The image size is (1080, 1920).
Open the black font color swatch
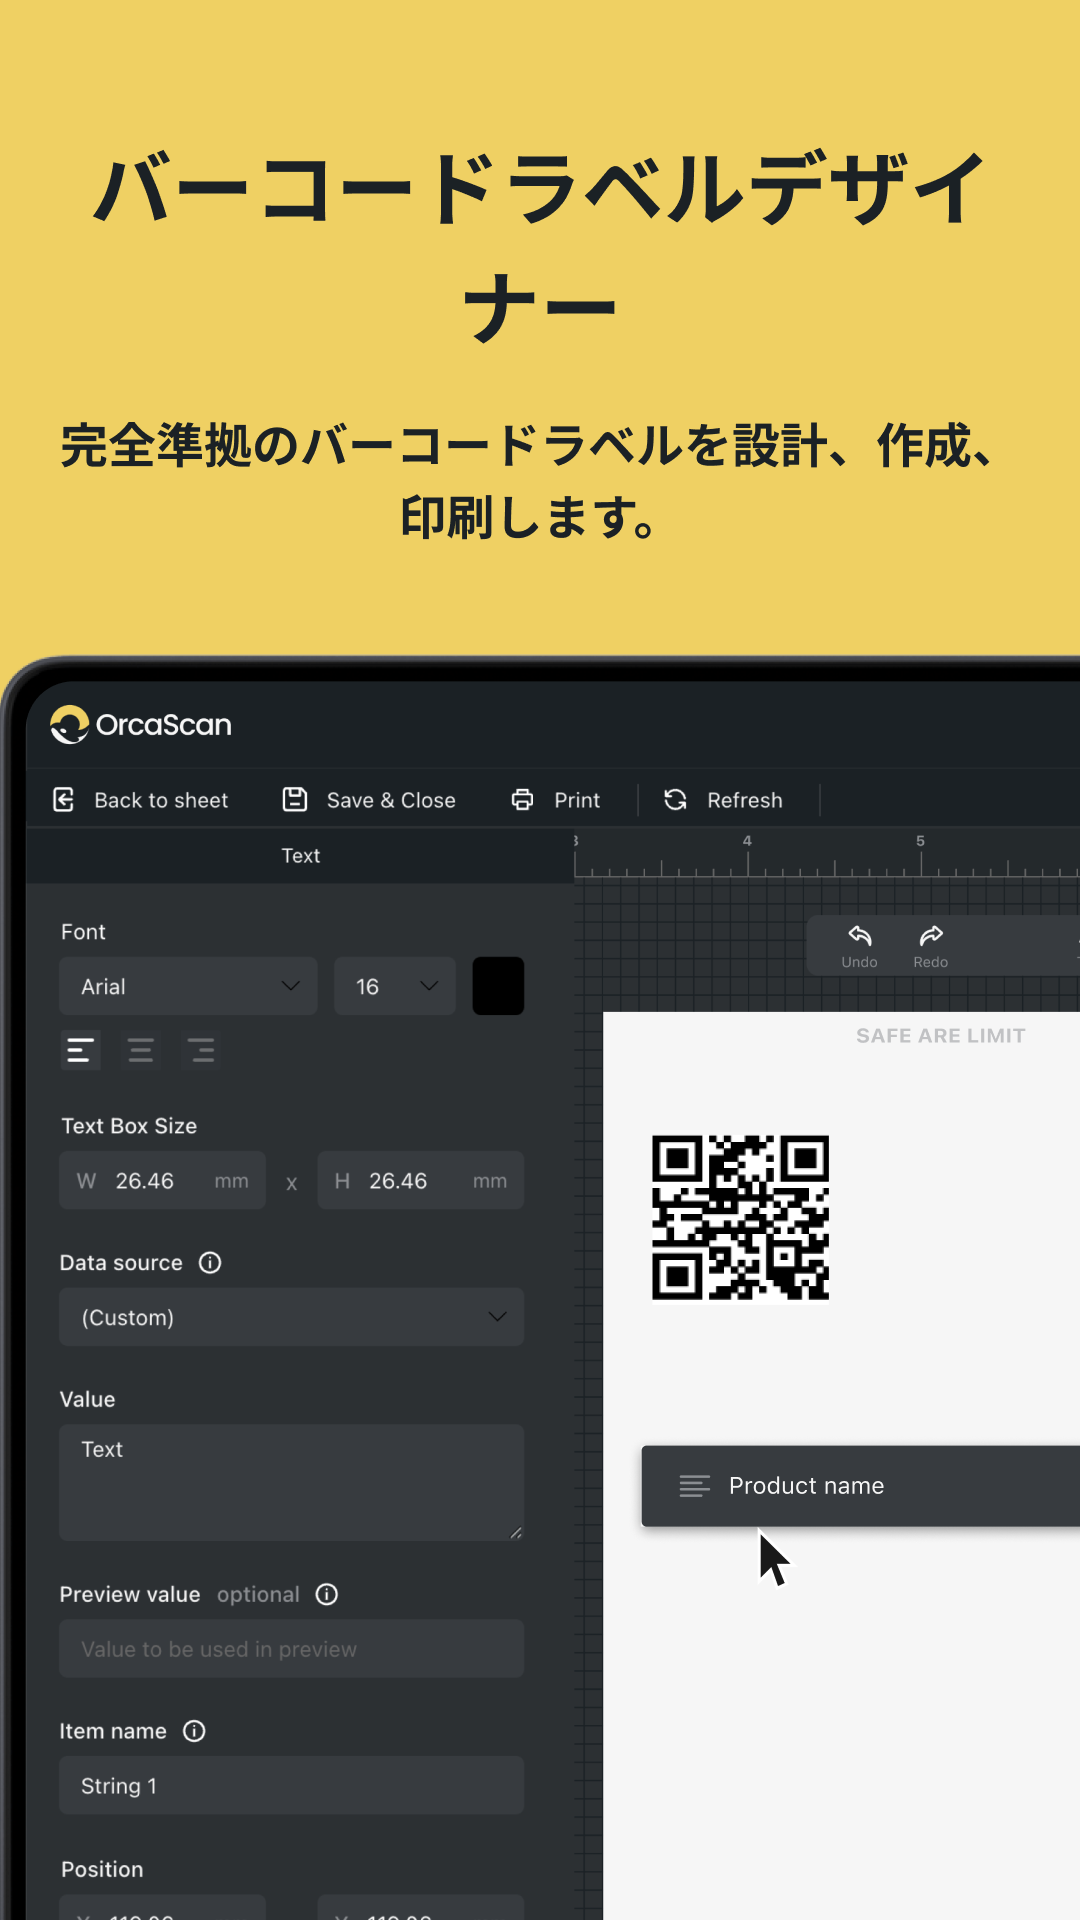coord(498,986)
